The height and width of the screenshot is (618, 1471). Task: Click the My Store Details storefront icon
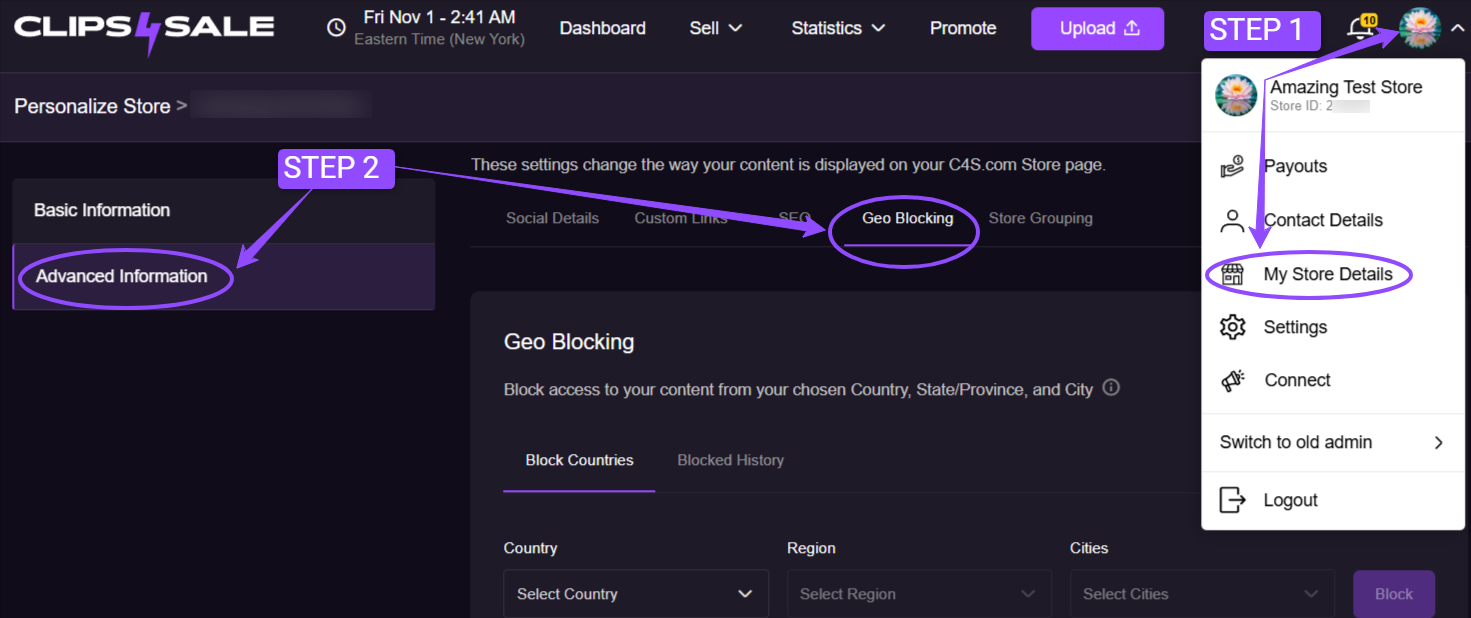click(x=1233, y=274)
